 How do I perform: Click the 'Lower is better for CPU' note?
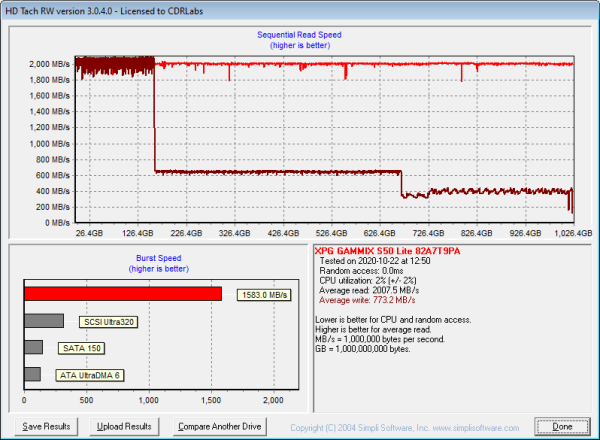pos(393,320)
